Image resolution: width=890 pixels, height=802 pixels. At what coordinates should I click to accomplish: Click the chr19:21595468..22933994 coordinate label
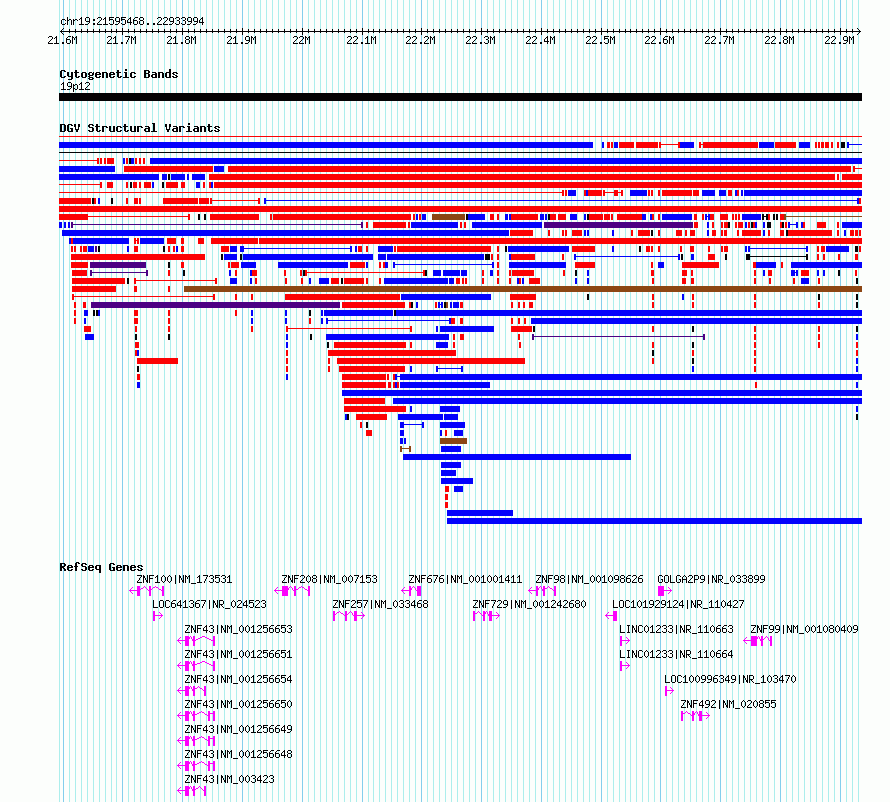[x=132, y=21]
